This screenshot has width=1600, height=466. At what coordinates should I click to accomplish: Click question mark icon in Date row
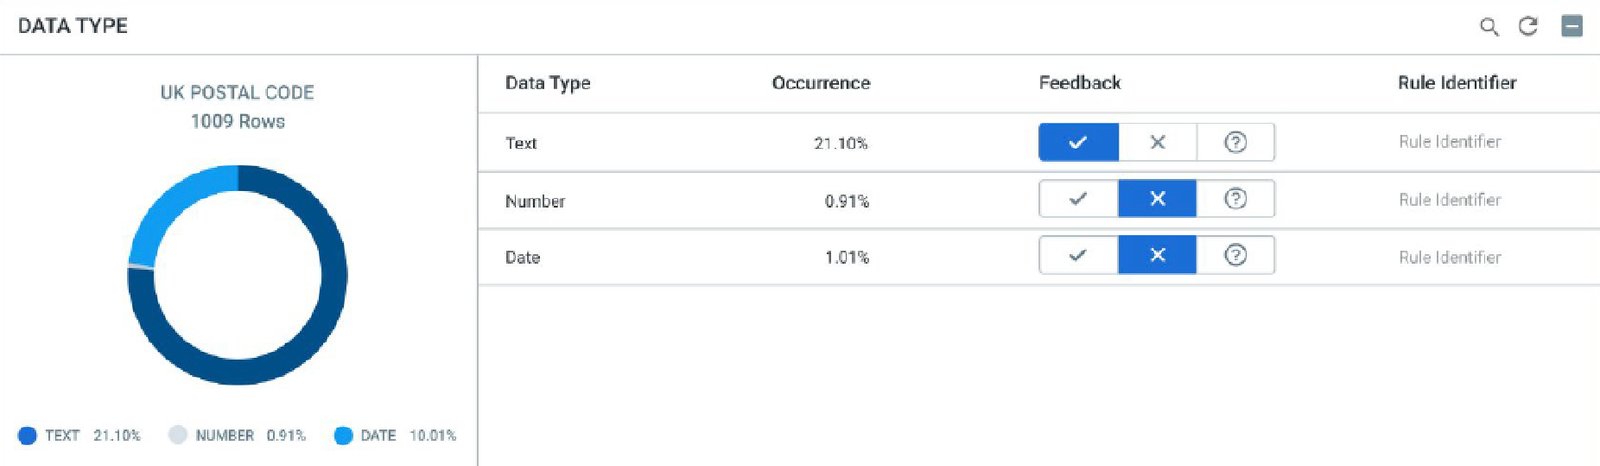(1235, 255)
